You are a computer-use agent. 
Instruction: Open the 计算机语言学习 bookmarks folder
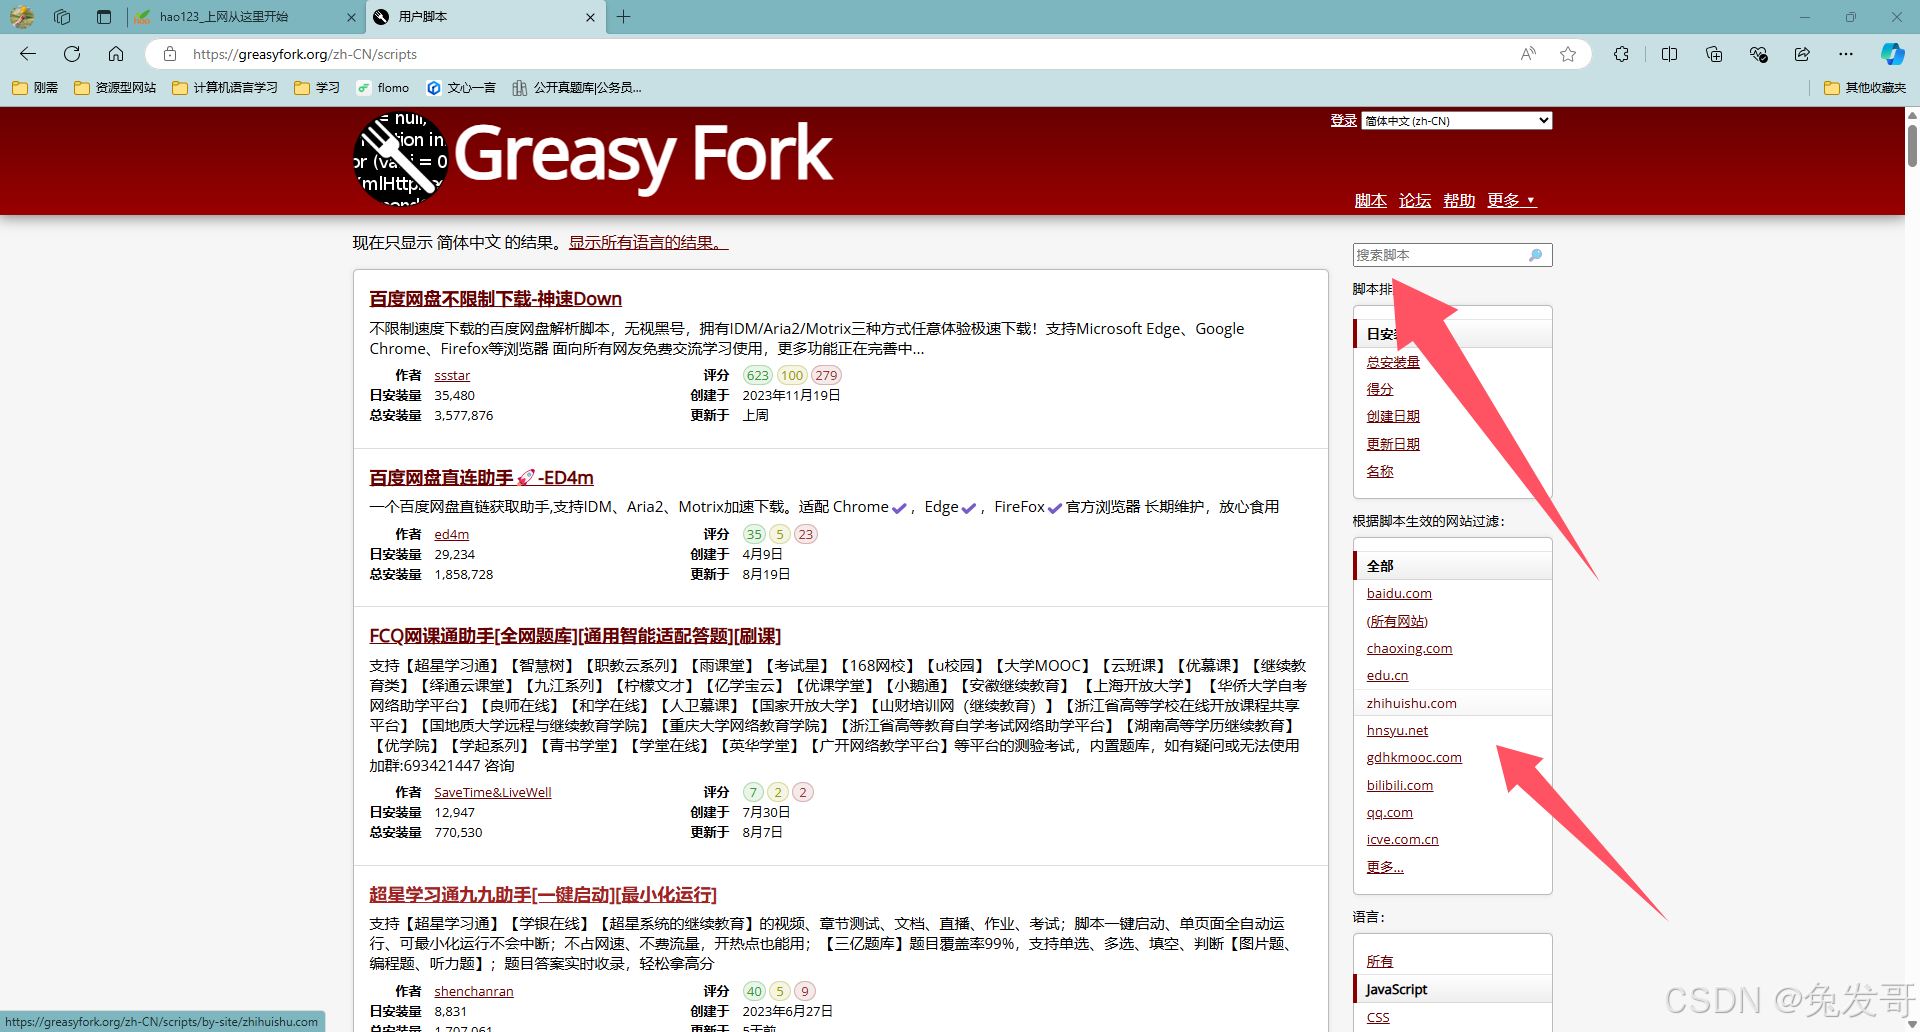tap(225, 88)
